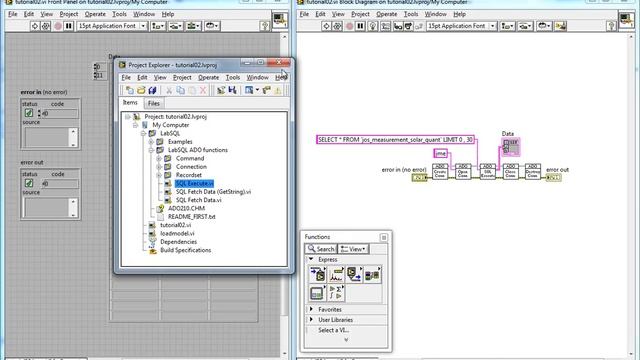Open Front Panel Reorder dropdown
640x360 pixels.
pos(212,26)
